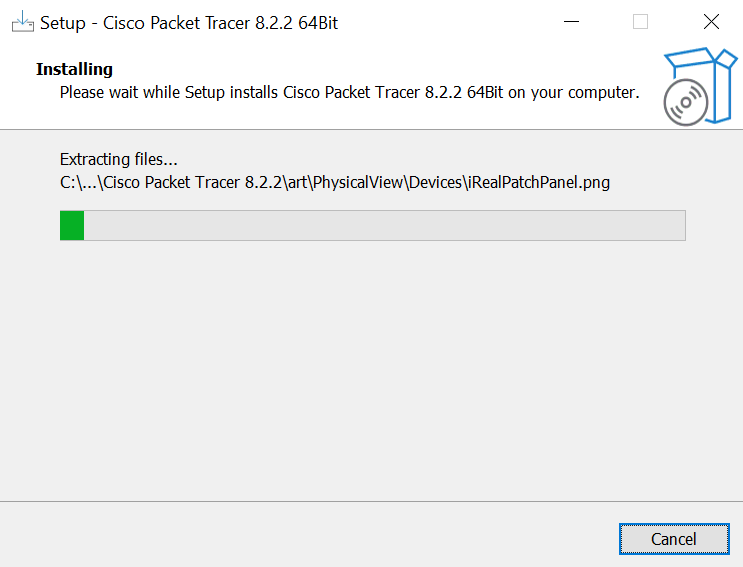Cancel the Packet Tracer installation
This screenshot has height=567, width=743.
tap(673, 539)
